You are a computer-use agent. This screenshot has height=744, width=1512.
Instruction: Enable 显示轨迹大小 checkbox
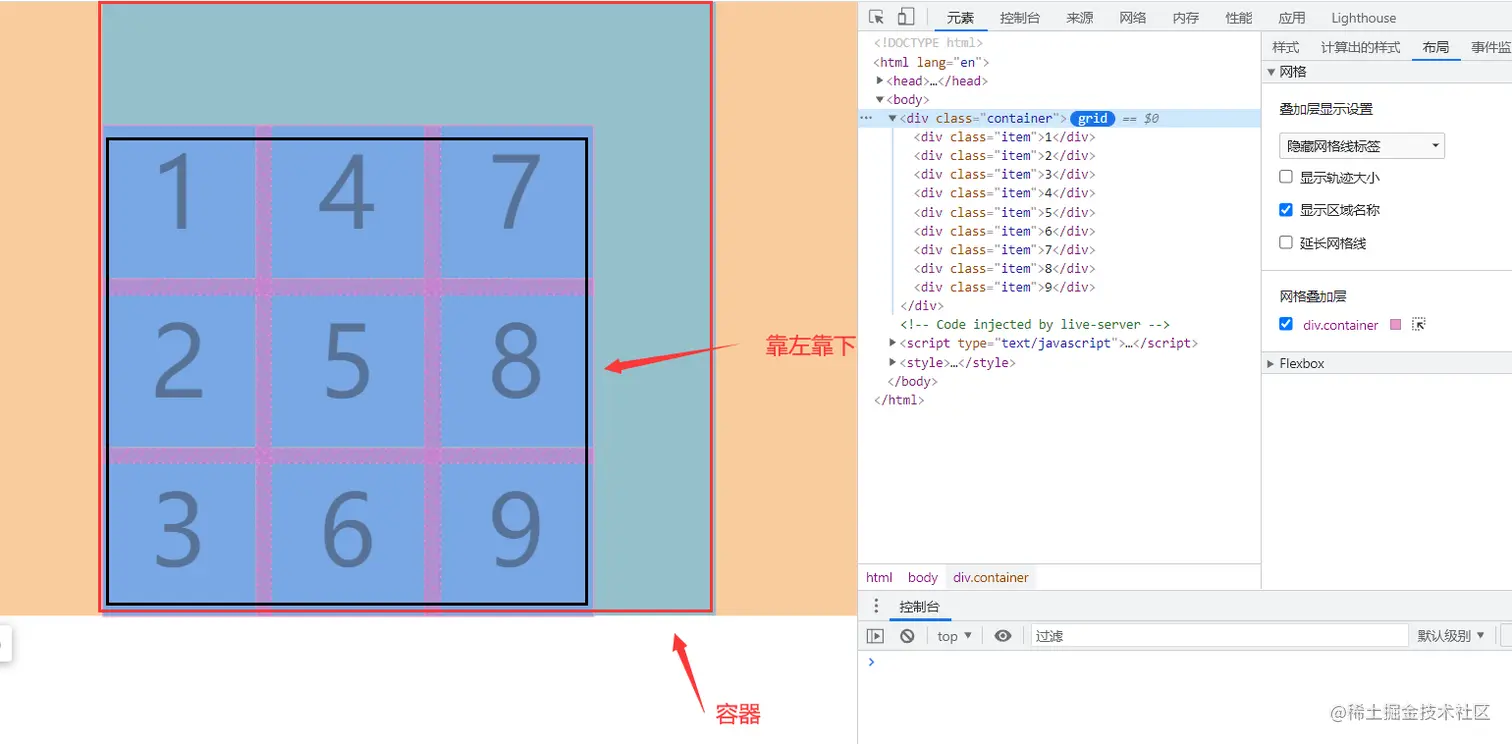coord(1286,177)
